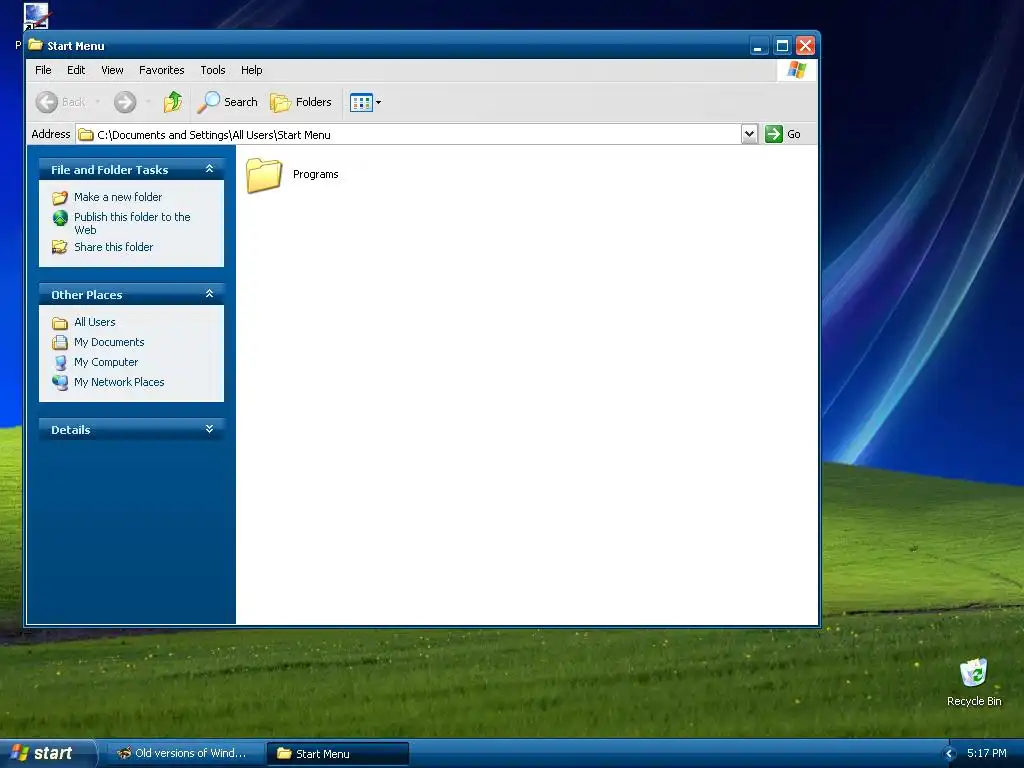Click the 5:17 PM clock
The width and height of the screenshot is (1024, 768).
(986, 753)
